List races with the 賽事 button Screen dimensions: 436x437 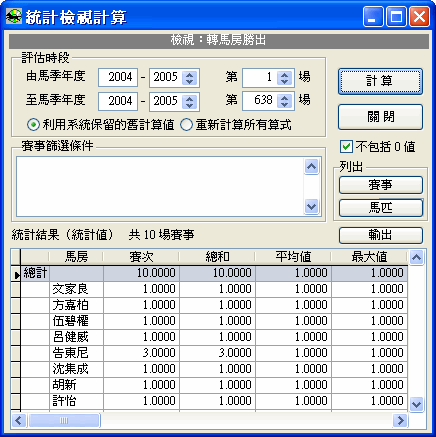pyautogui.click(x=381, y=185)
